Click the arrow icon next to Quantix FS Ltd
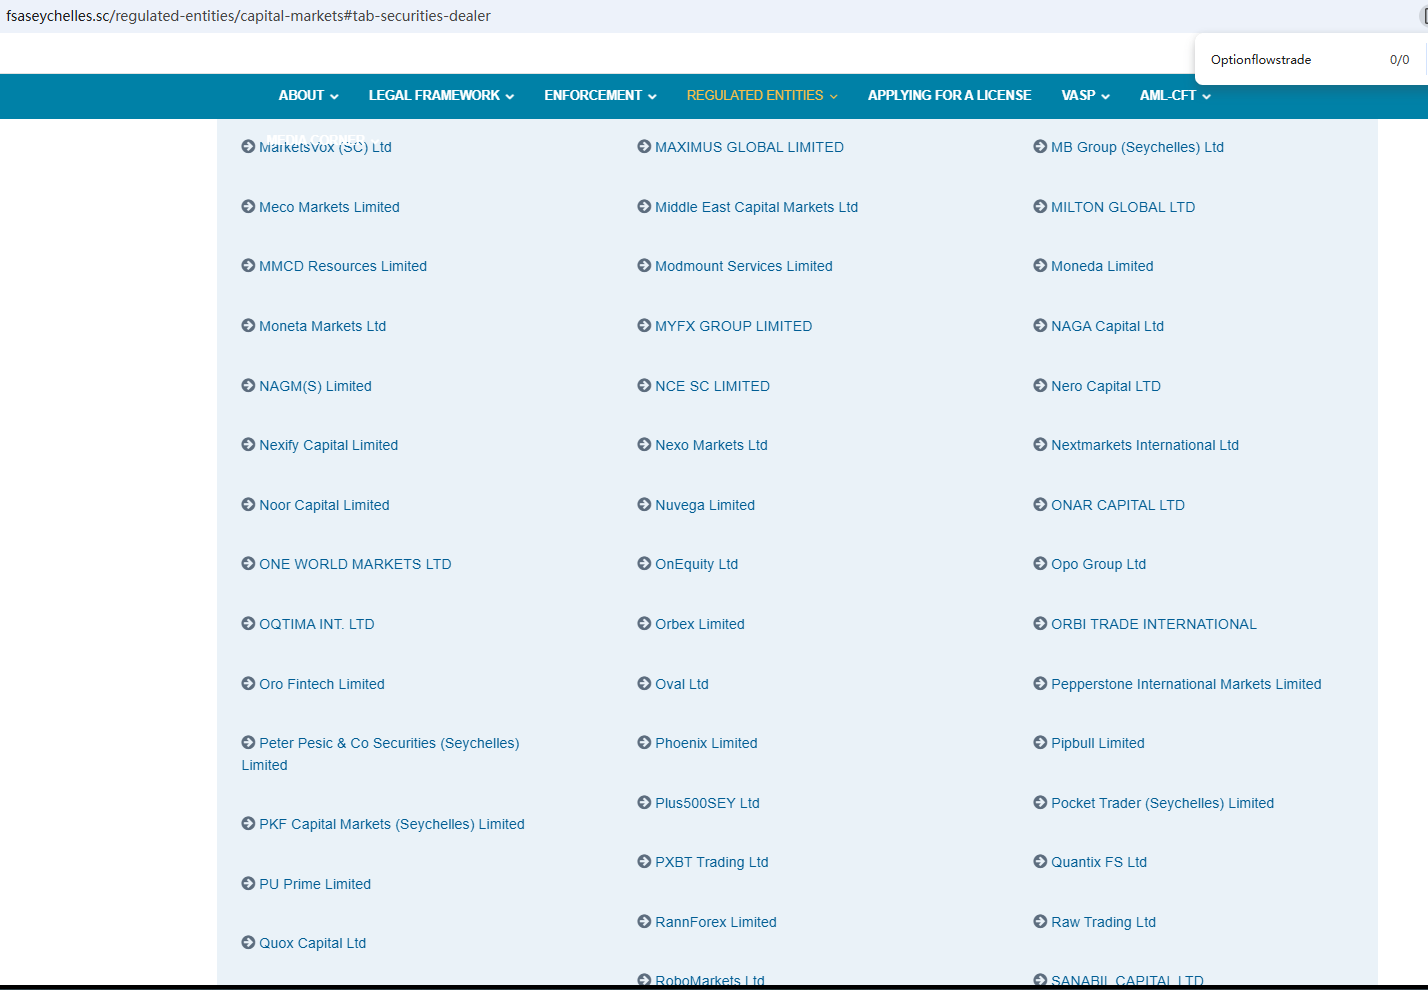The height and width of the screenshot is (990, 1428). click(1040, 861)
